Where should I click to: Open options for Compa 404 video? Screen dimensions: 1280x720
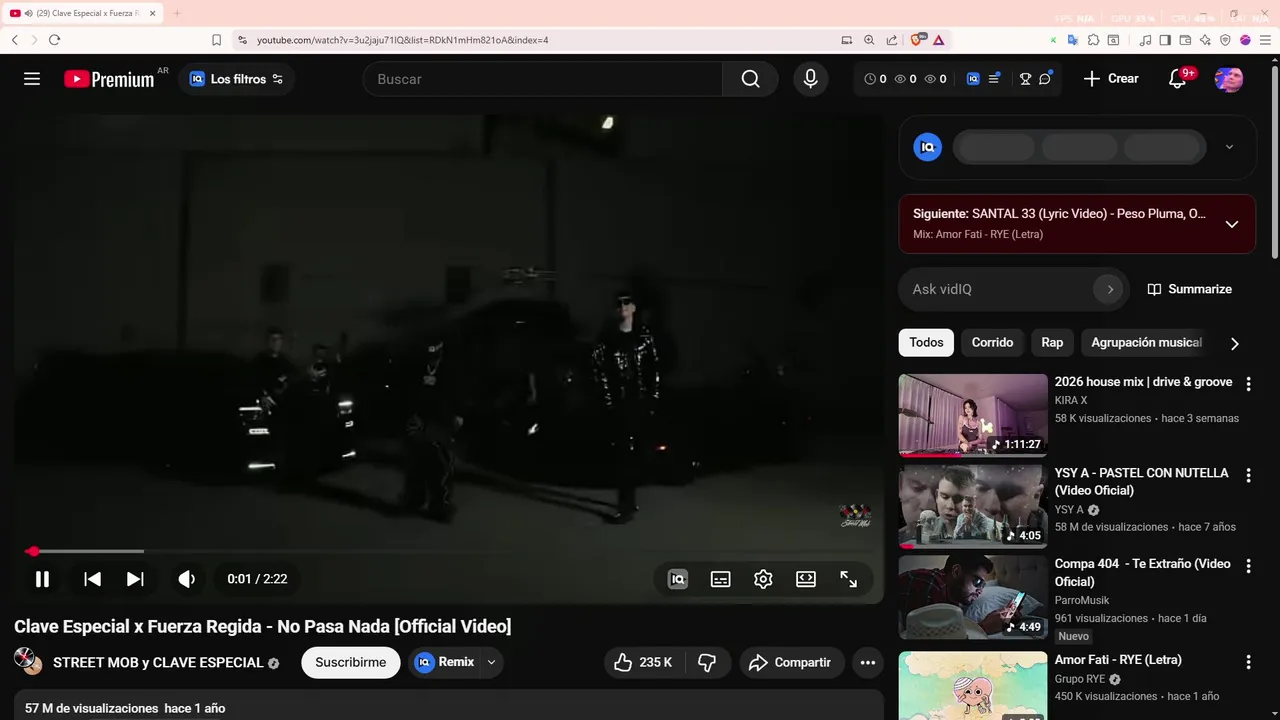click(1248, 566)
